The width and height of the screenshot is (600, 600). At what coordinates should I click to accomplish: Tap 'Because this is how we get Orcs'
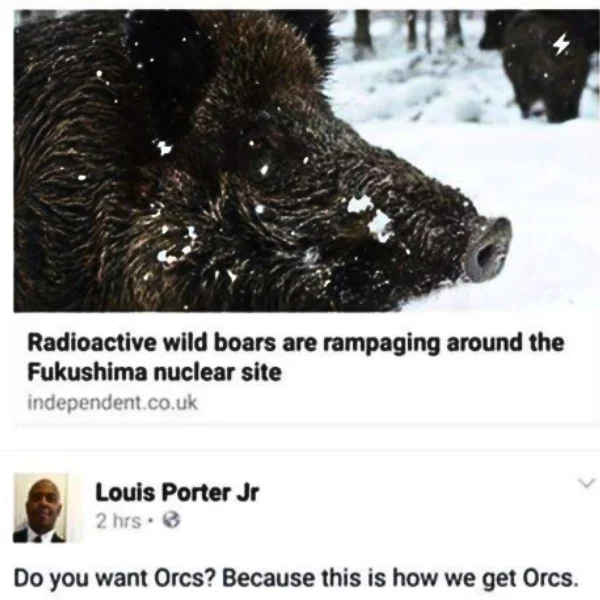coord(400,577)
